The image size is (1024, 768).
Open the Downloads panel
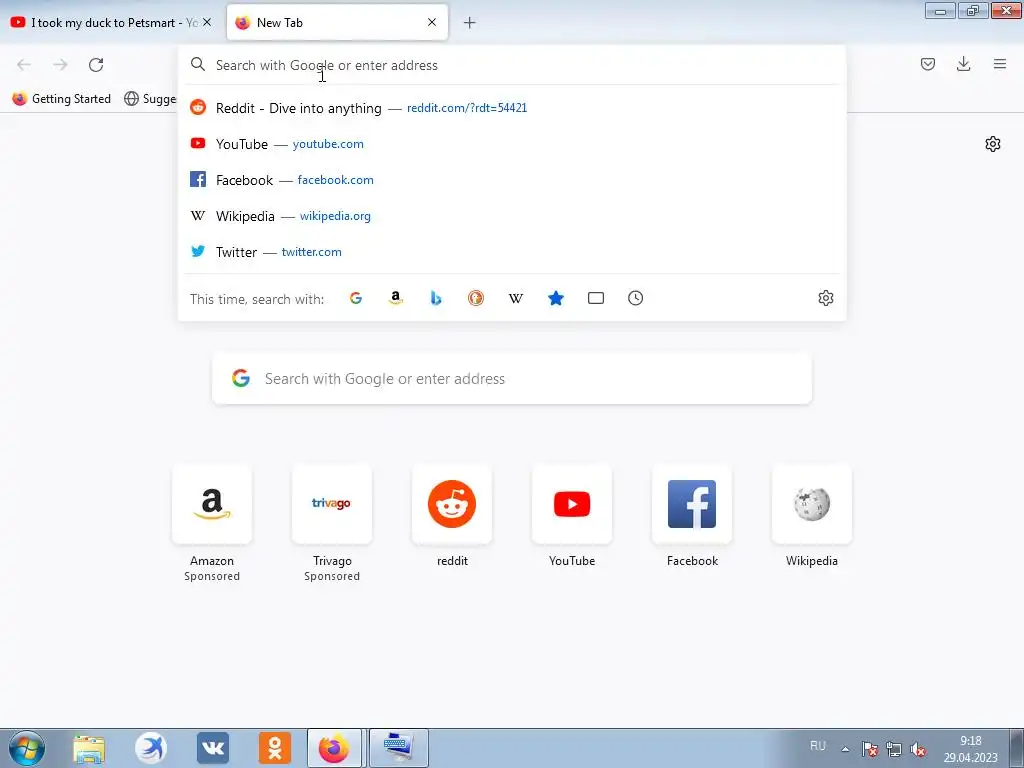pos(963,64)
